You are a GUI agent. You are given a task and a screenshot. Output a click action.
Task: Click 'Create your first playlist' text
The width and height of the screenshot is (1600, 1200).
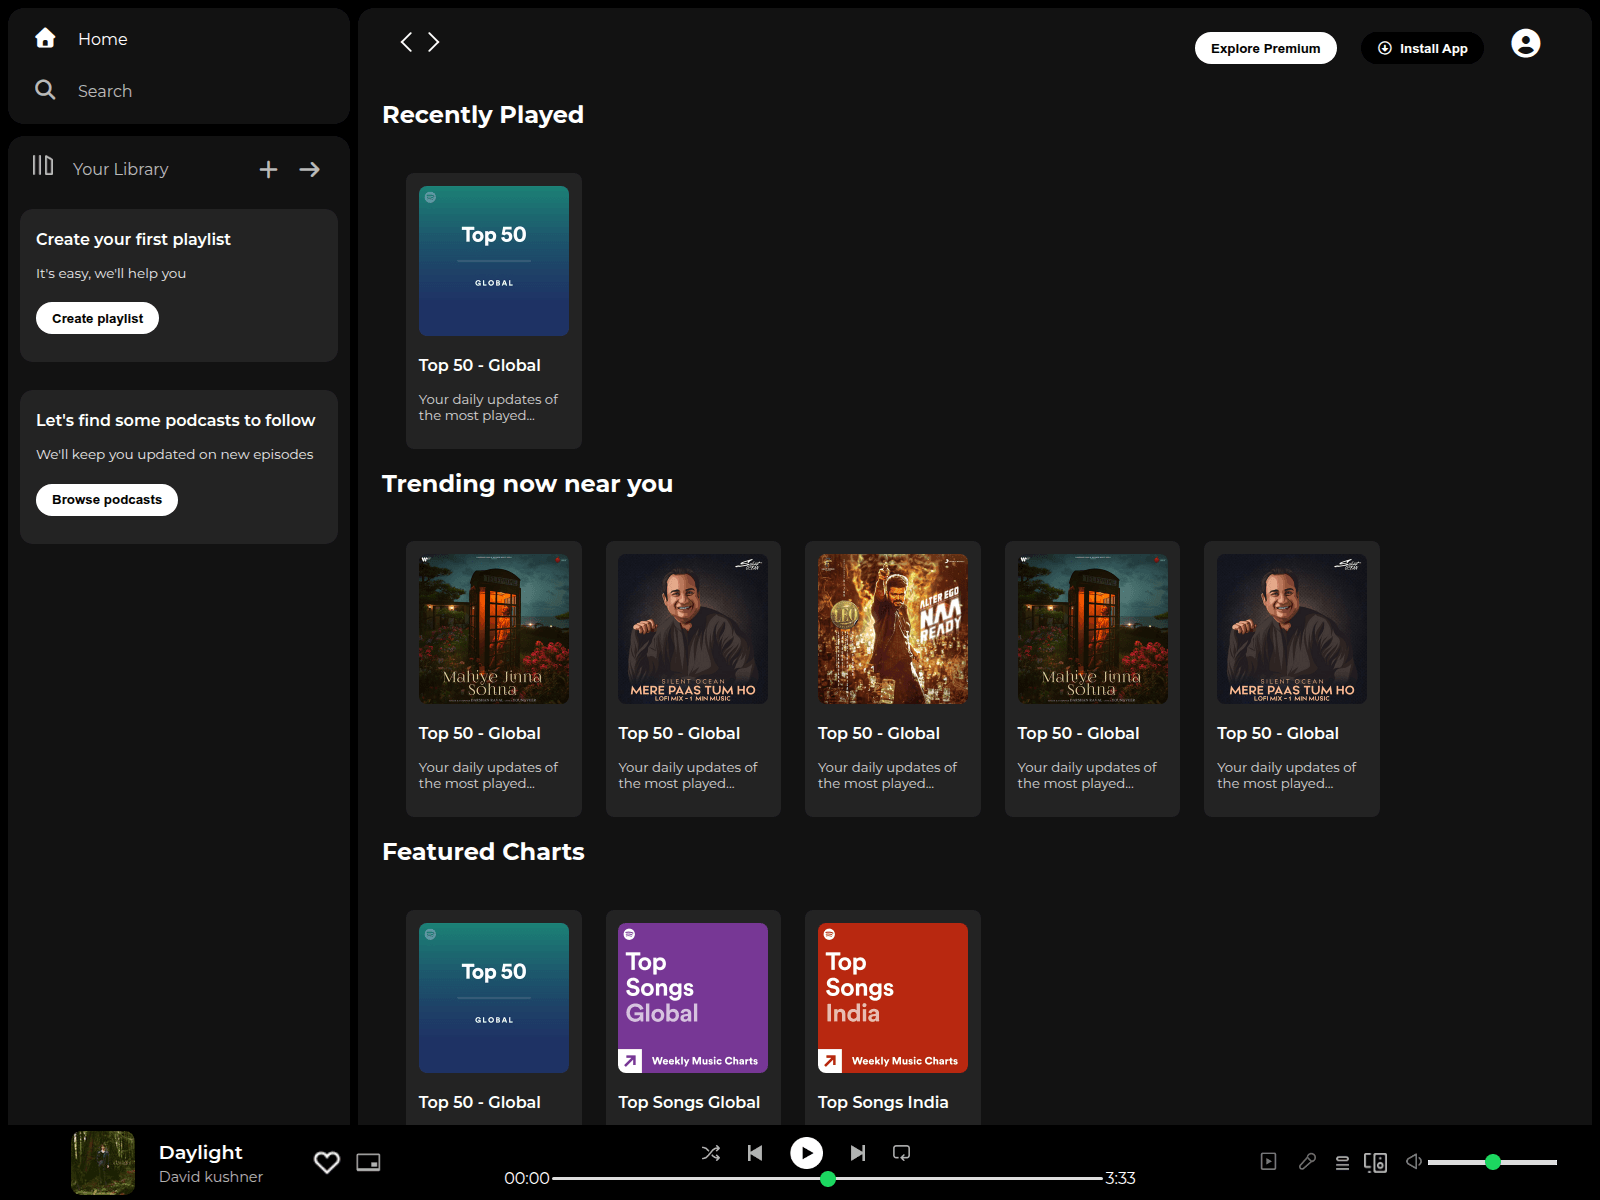(x=133, y=239)
